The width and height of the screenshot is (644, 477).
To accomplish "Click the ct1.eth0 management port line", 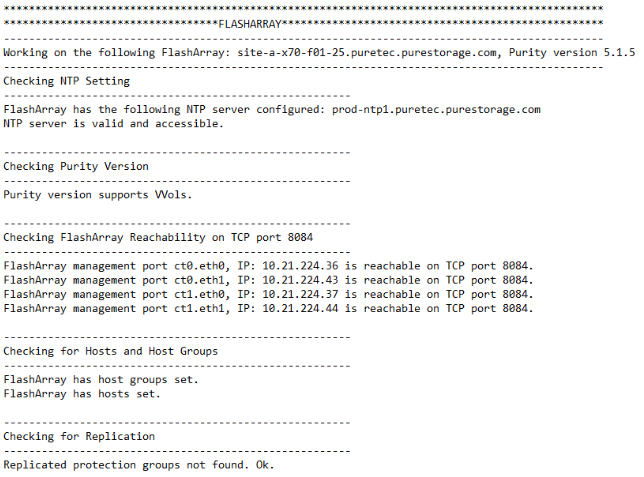I will click(x=268, y=294).
